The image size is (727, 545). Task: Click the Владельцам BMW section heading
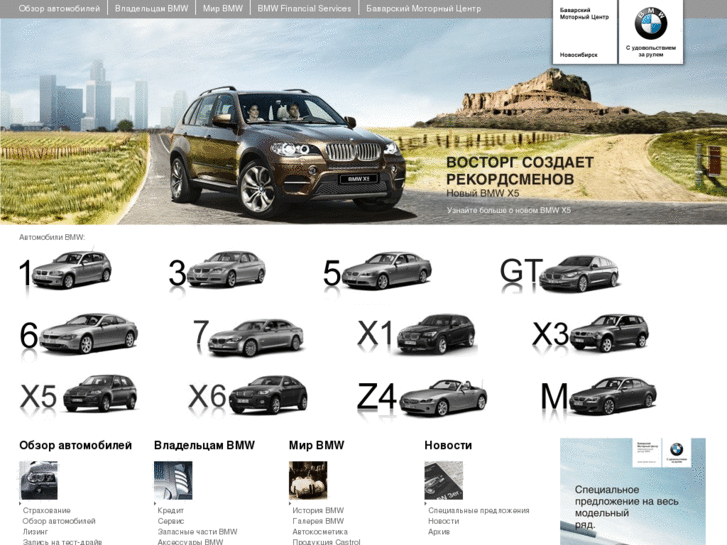click(204, 445)
